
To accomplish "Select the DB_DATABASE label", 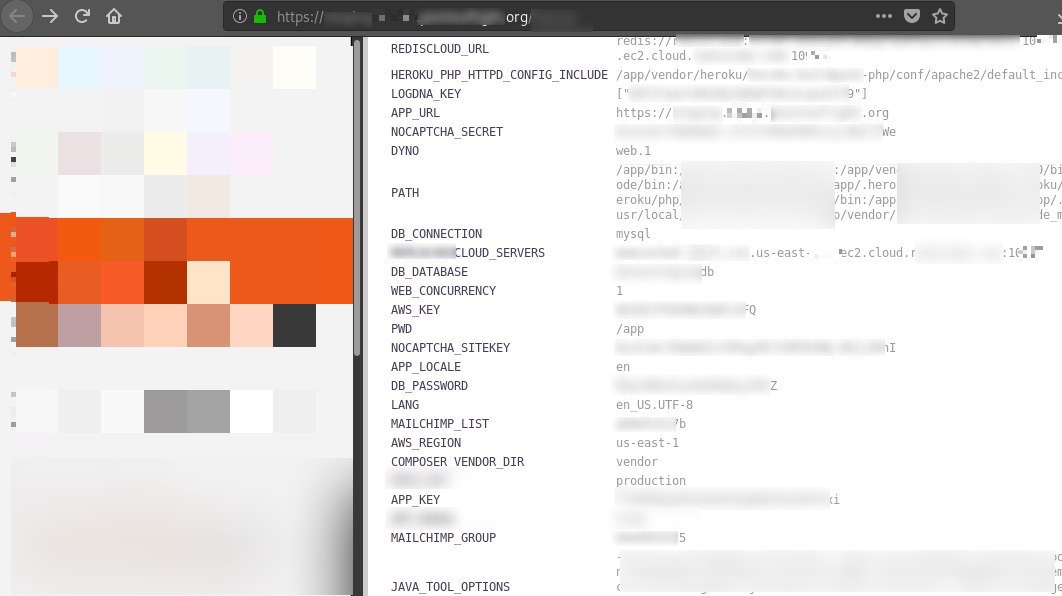I will pyautogui.click(x=429, y=272).
